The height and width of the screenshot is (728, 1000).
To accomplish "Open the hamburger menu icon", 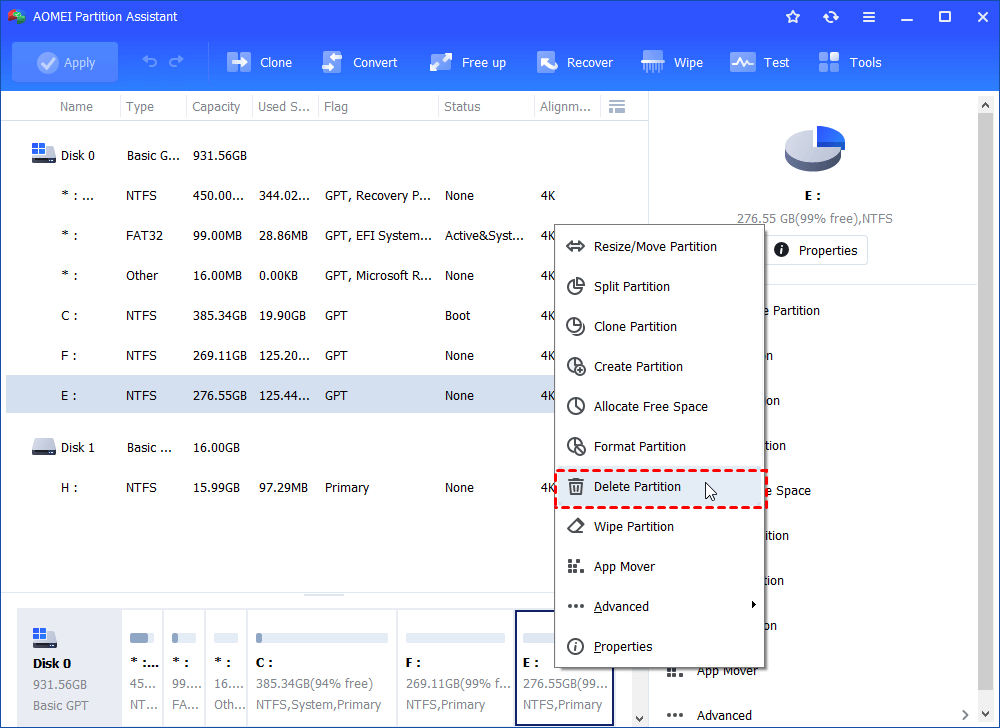I will [868, 16].
